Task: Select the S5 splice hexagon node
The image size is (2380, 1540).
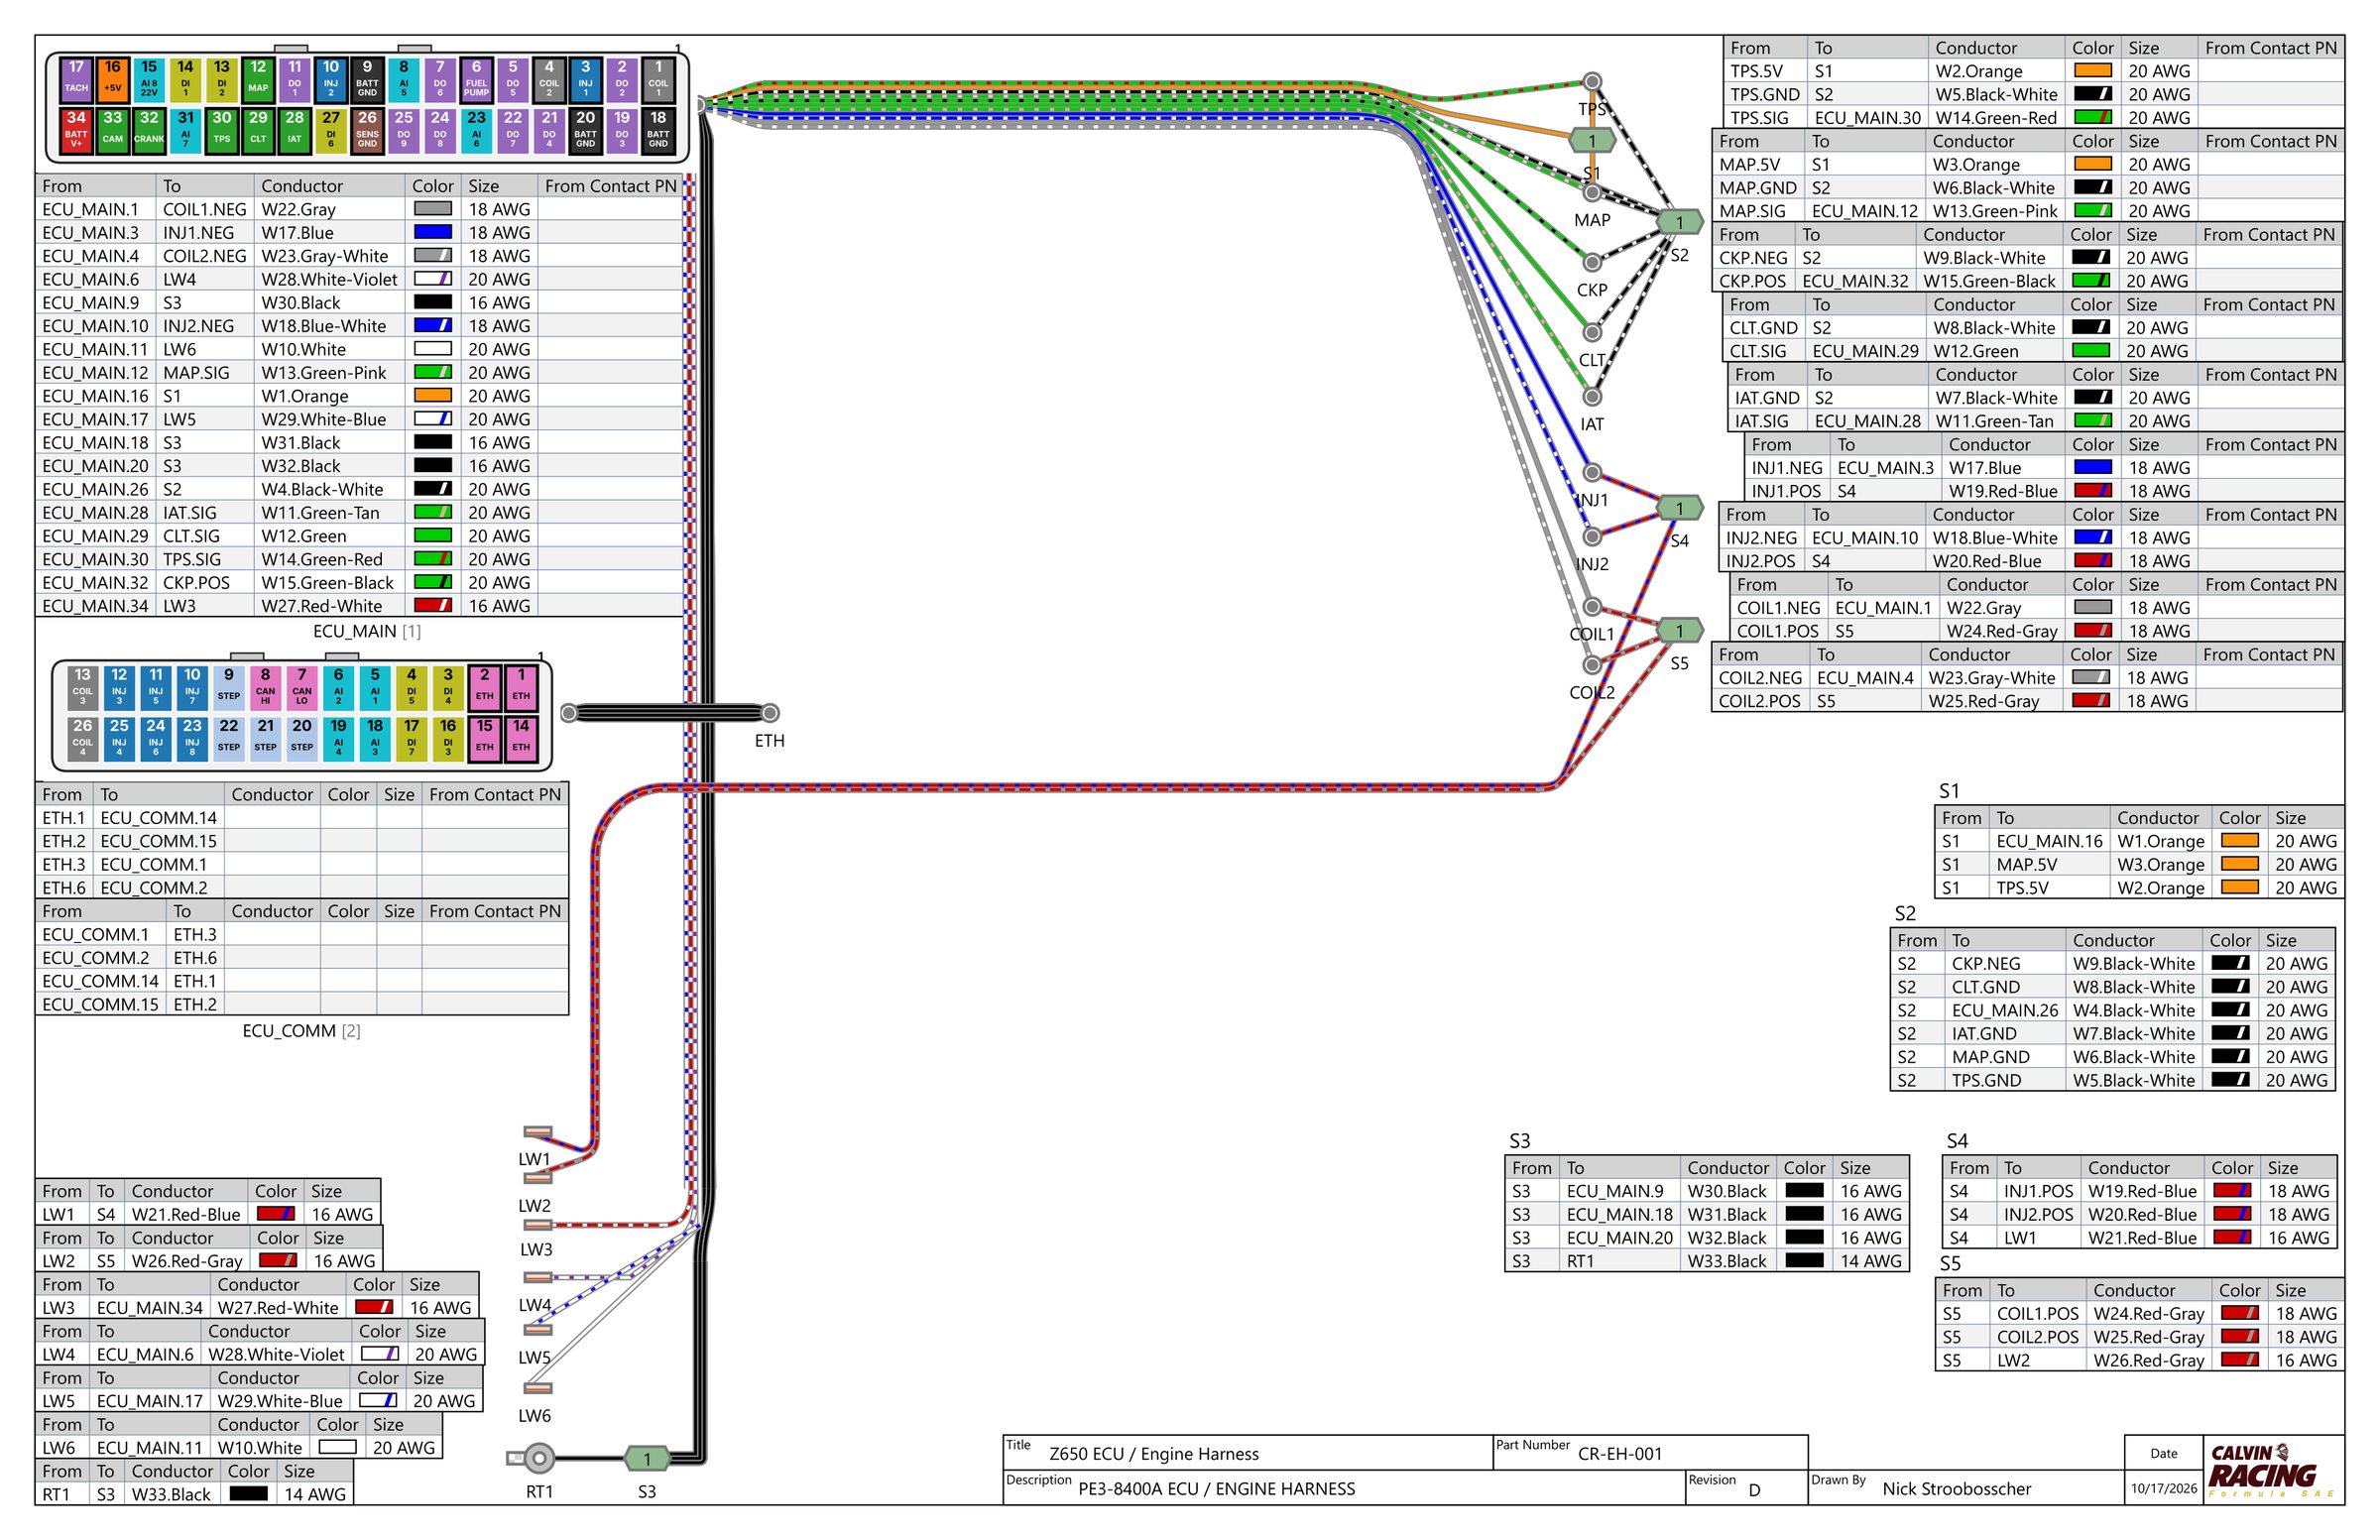Action: coord(1679,630)
